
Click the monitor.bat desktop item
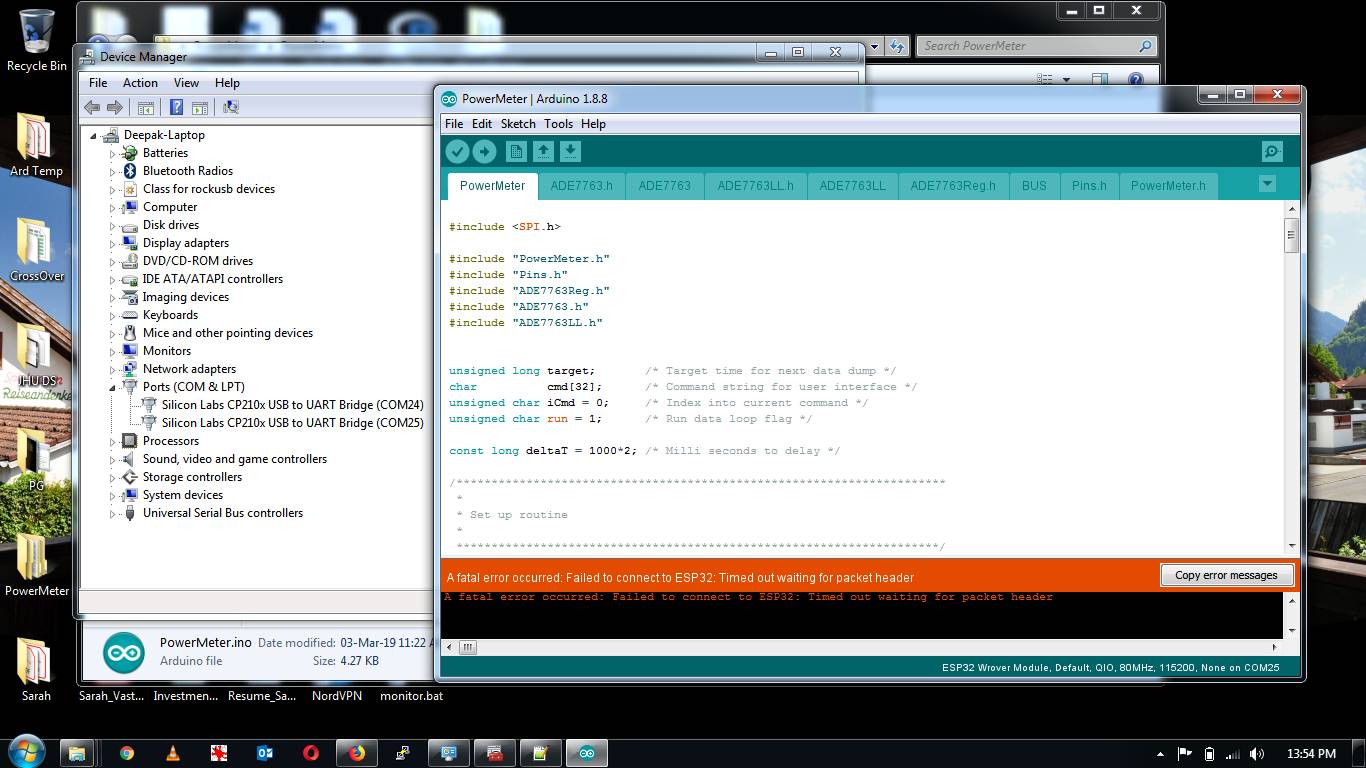point(411,695)
